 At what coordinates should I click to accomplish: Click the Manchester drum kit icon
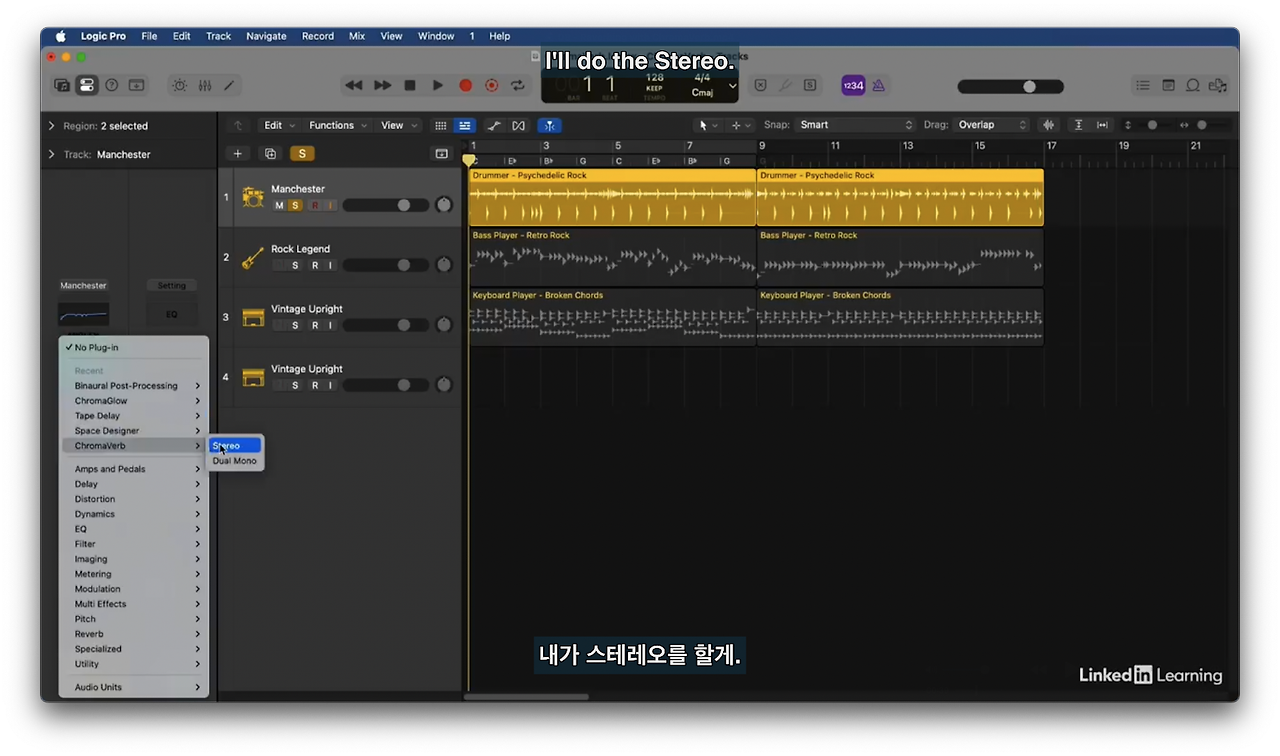click(x=253, y=197)
